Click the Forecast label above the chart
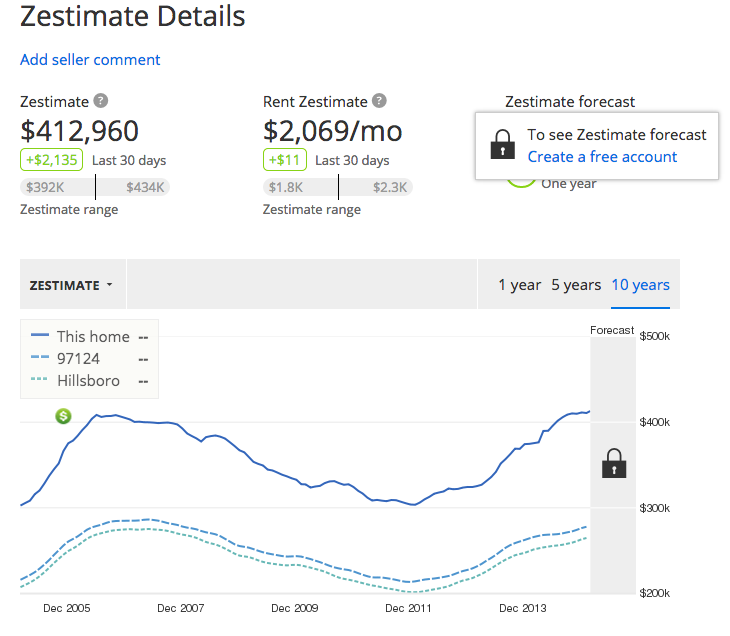This screenshot has width=730, height=636. tap(612, 330)
